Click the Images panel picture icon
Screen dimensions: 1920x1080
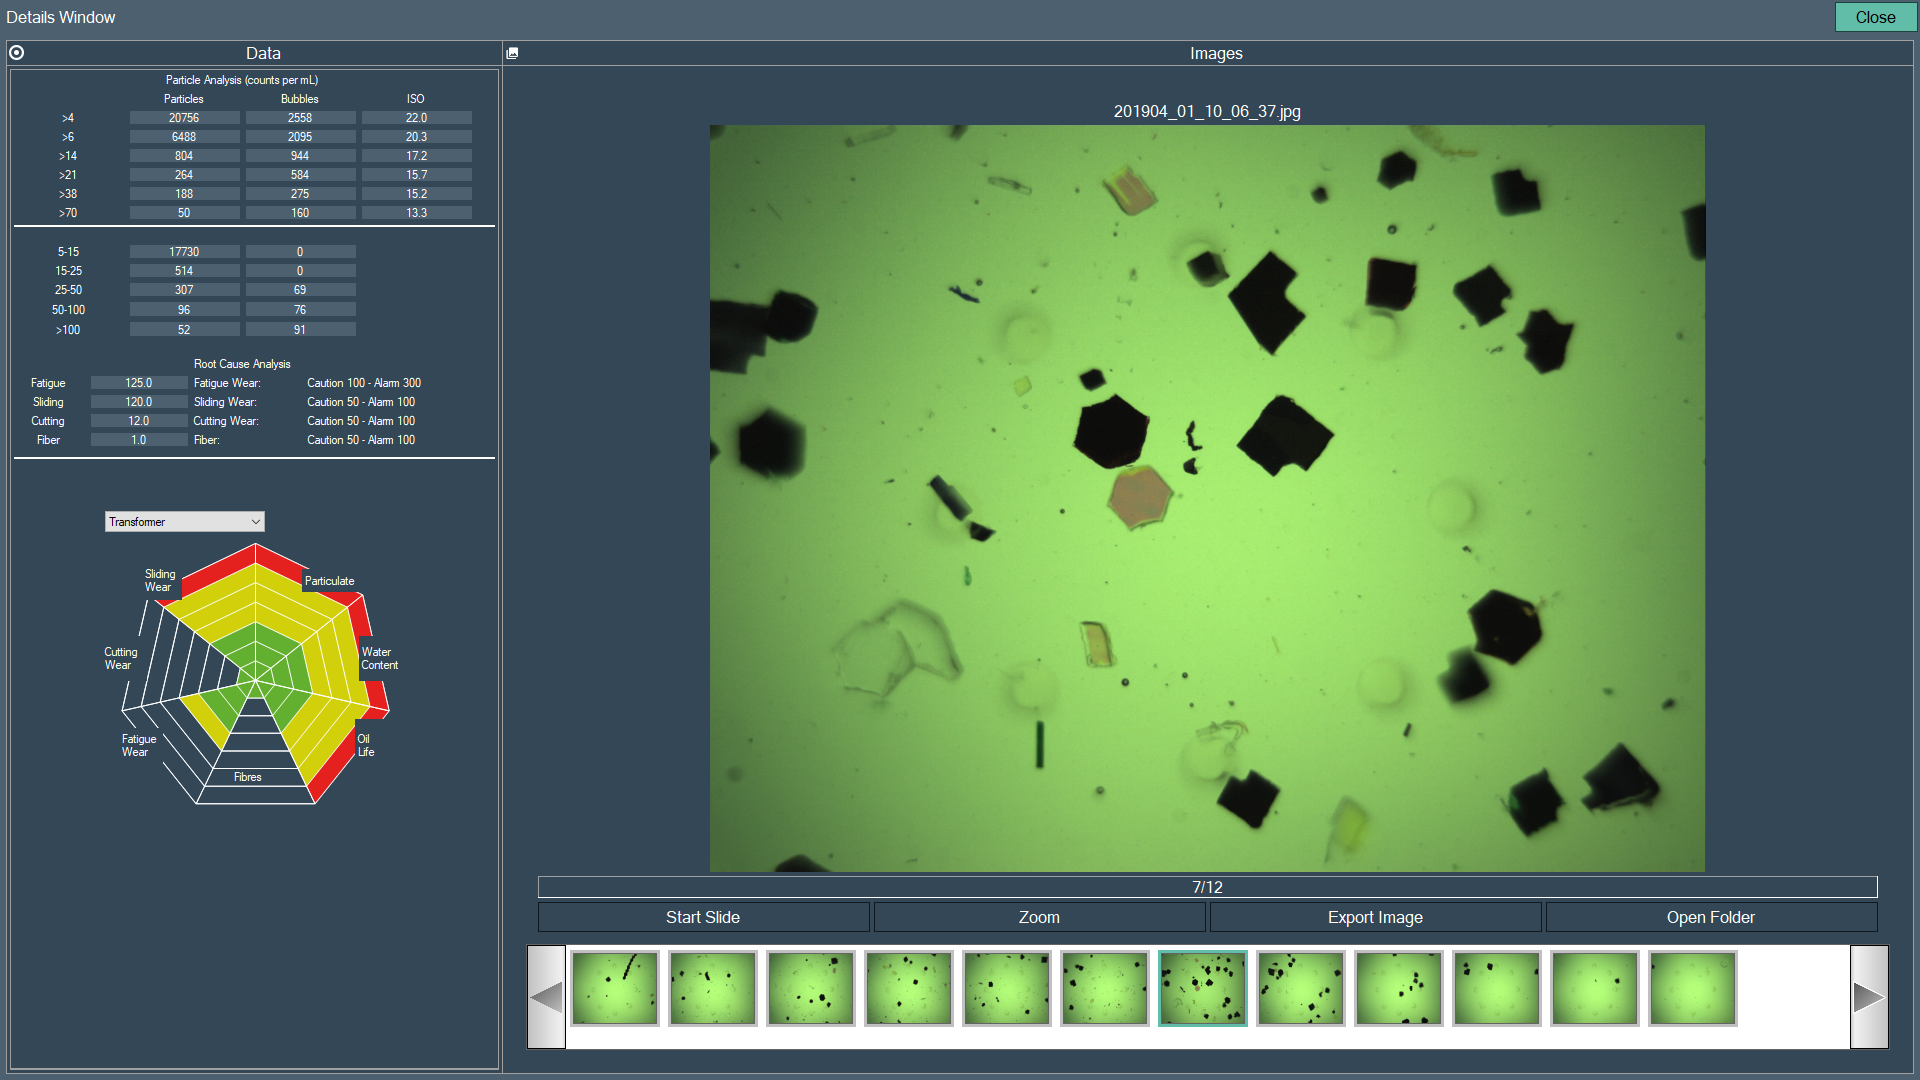point(512,53)
